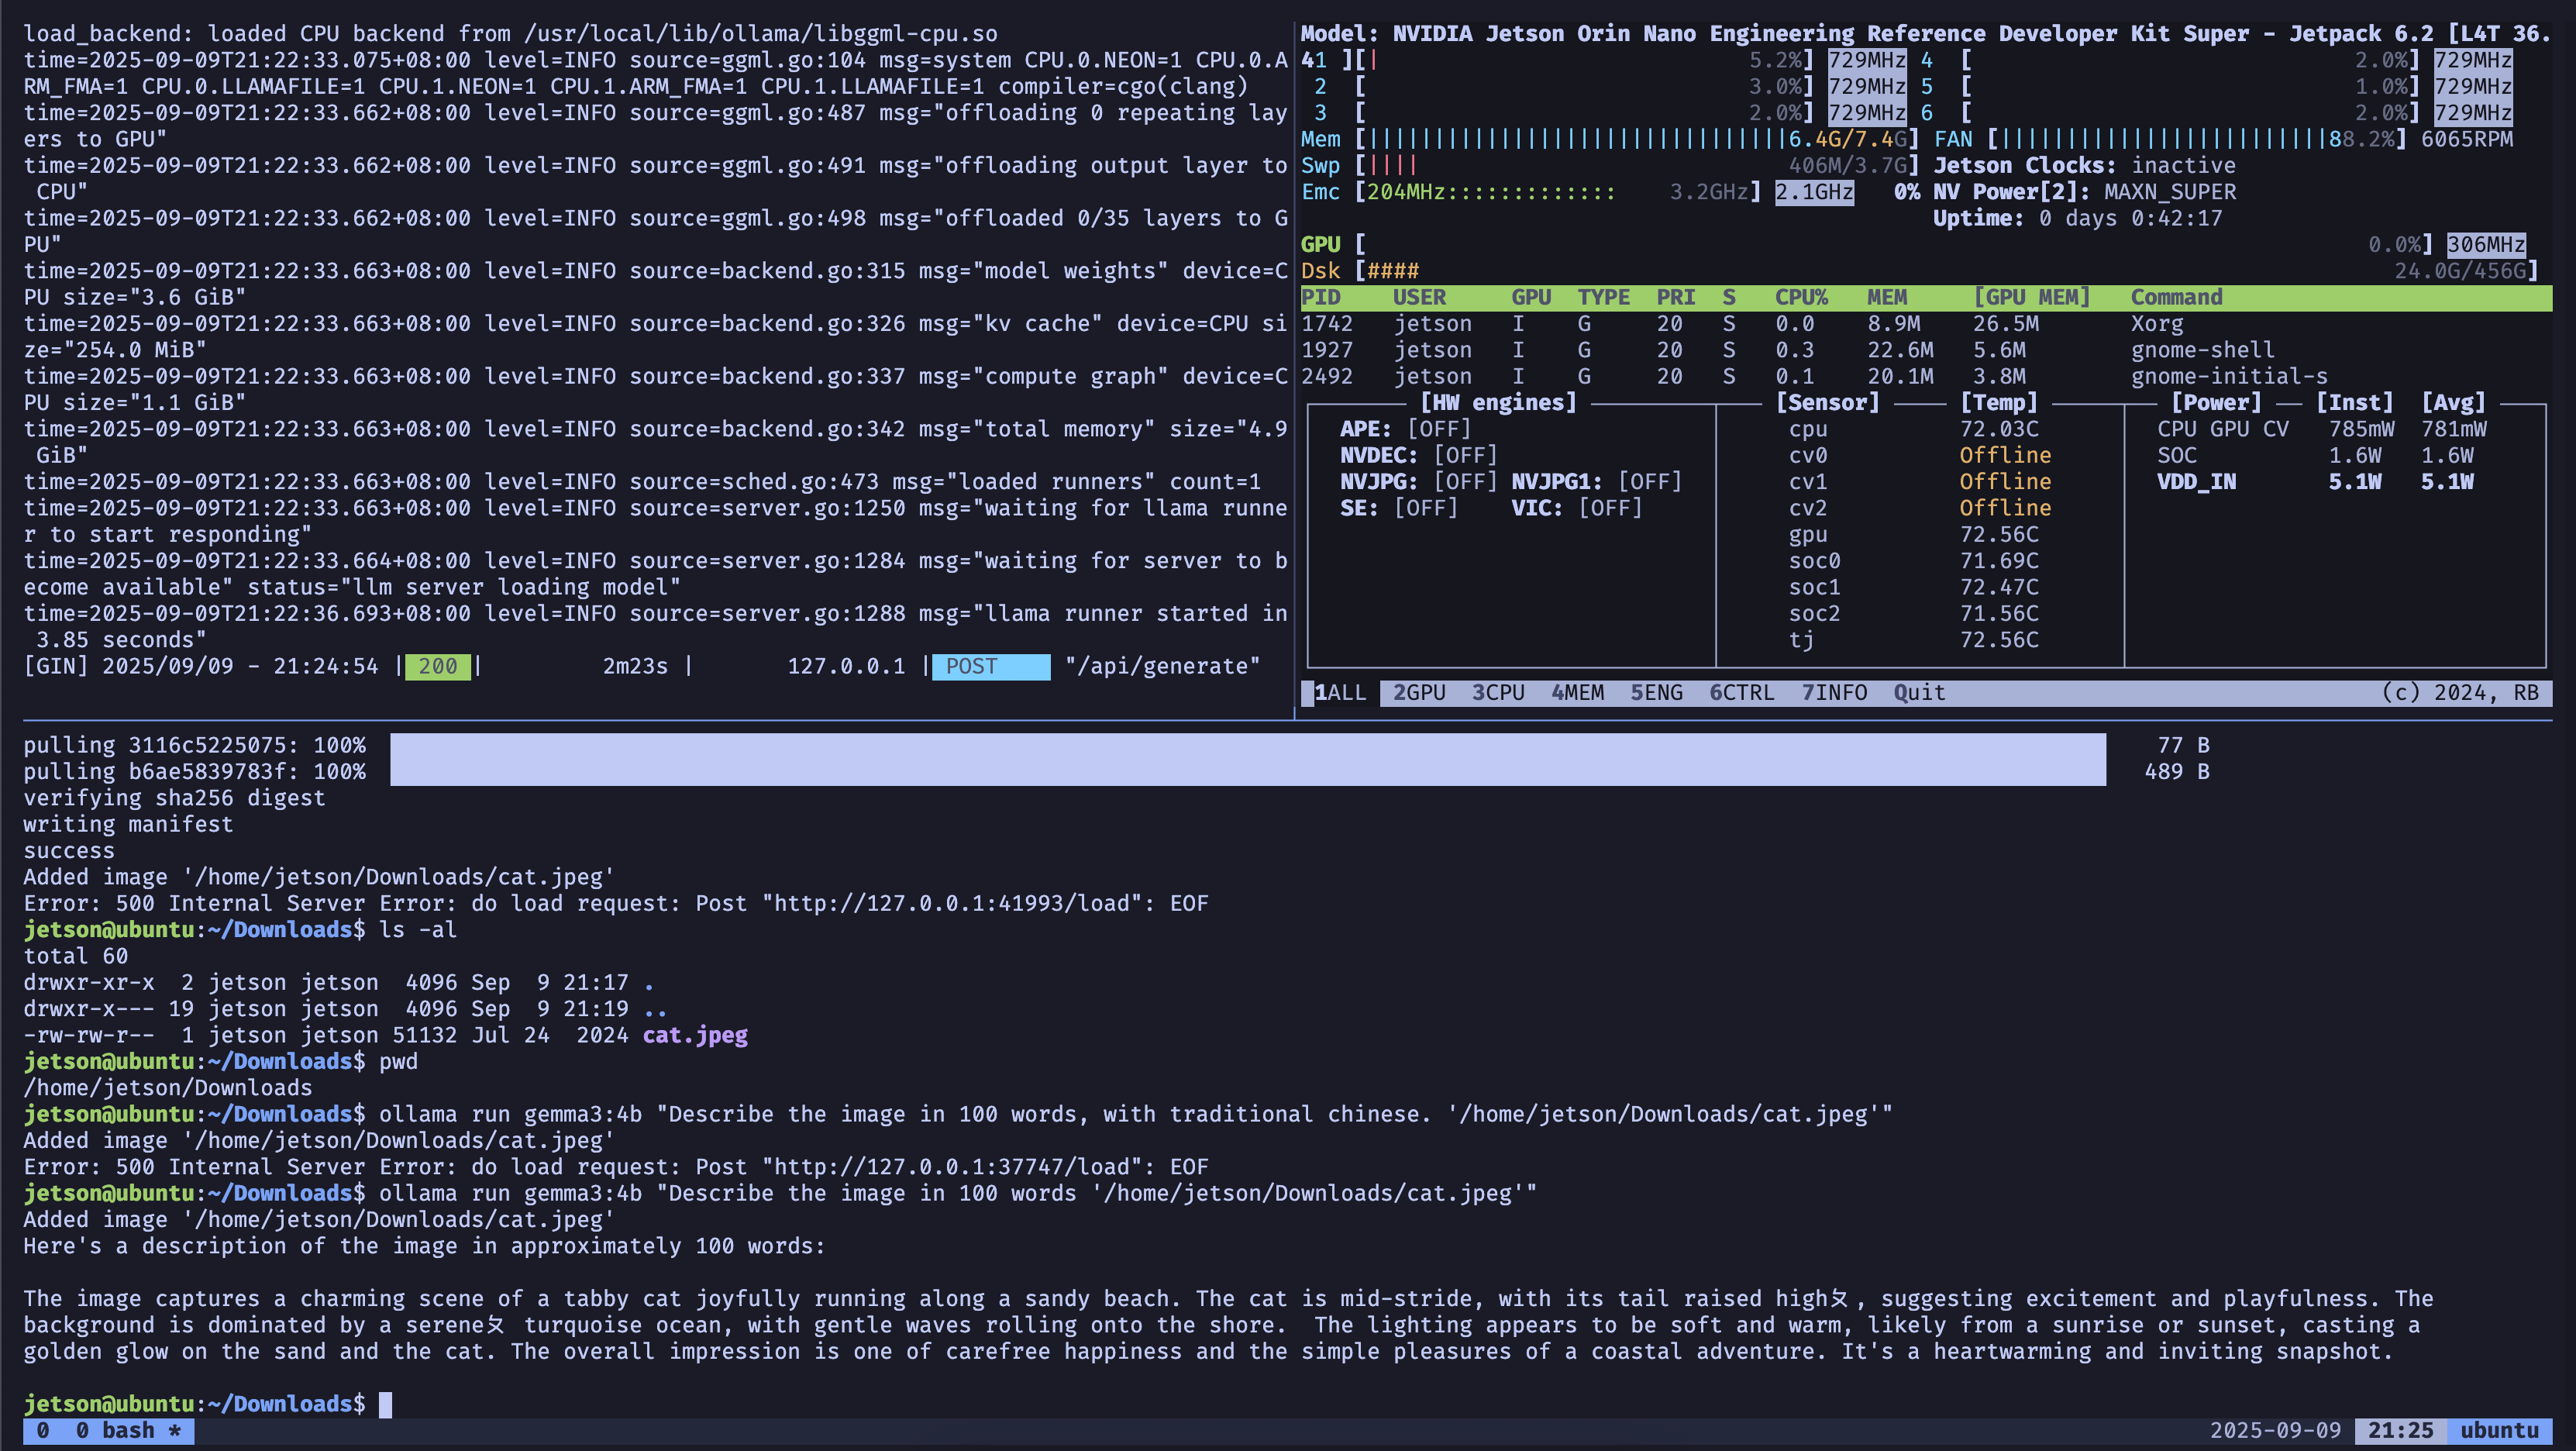Select the Xorg process row
The image size is (2576, 1451).
pyautogui.click(x=2156, y=324)
